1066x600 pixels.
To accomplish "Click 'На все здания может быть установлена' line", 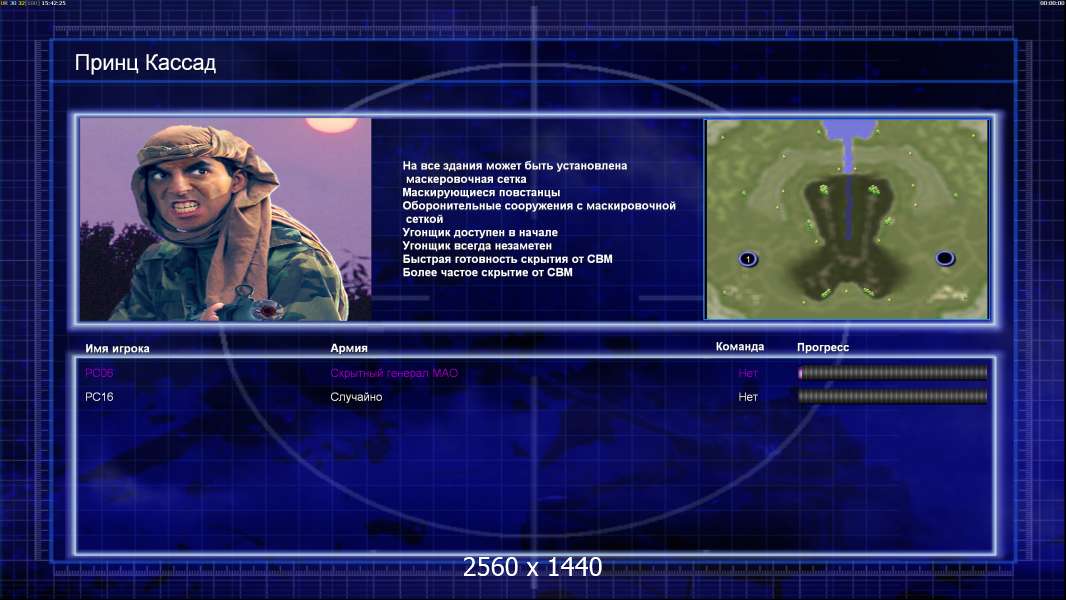I will pyautogui.click(x=515, y=166).
